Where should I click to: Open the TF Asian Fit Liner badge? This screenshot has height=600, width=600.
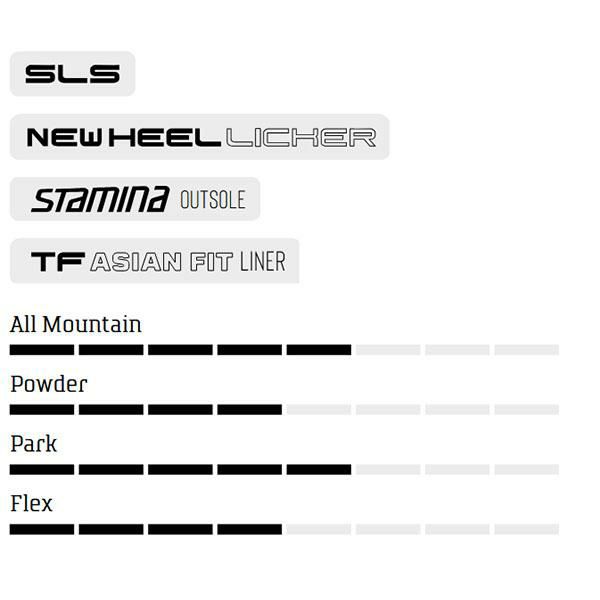pos(154,262)
